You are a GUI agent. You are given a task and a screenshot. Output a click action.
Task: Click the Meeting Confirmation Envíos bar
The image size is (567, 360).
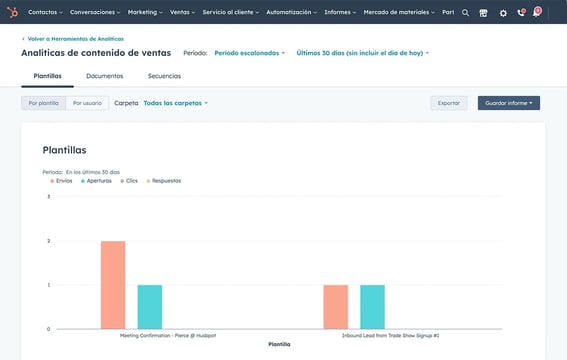click(x=113, y=285)
